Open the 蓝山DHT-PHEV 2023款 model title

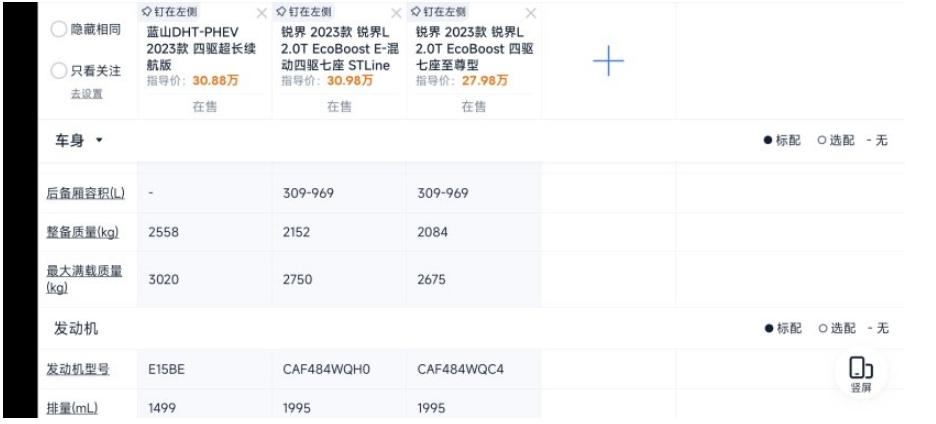click(201, 48)
